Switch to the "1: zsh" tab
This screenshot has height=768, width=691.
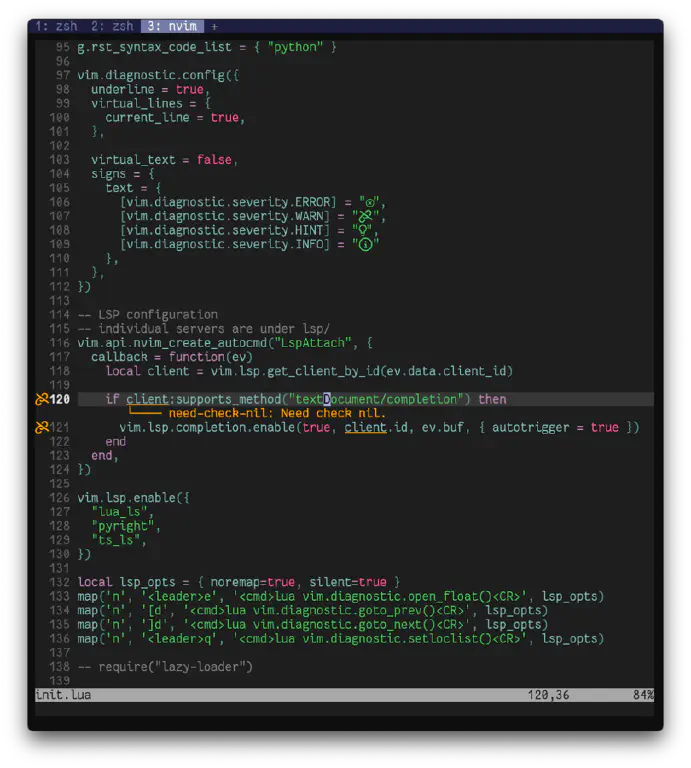[x=57, y=26]
